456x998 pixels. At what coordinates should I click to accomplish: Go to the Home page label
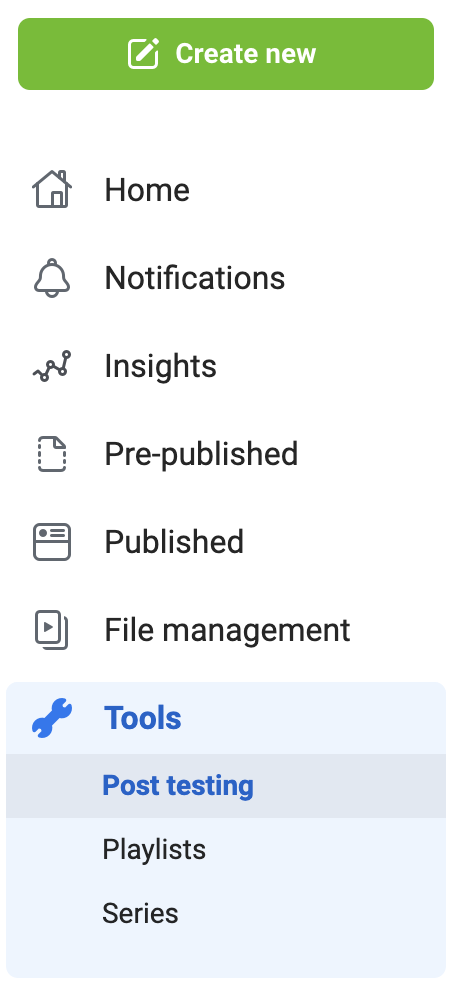(x=147, y=190)
